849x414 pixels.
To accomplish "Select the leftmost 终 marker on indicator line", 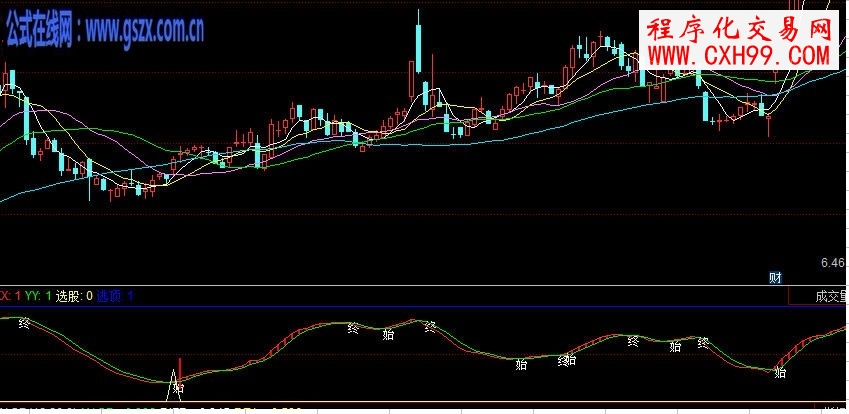I will click(24, 323).
